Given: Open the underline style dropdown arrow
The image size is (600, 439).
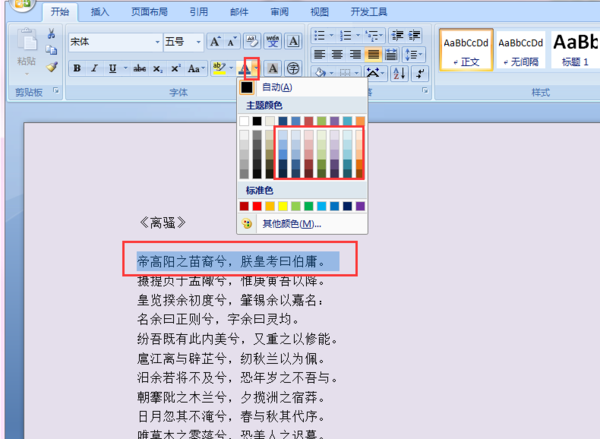Looking at the screenshot, I should tap(125, 69).
